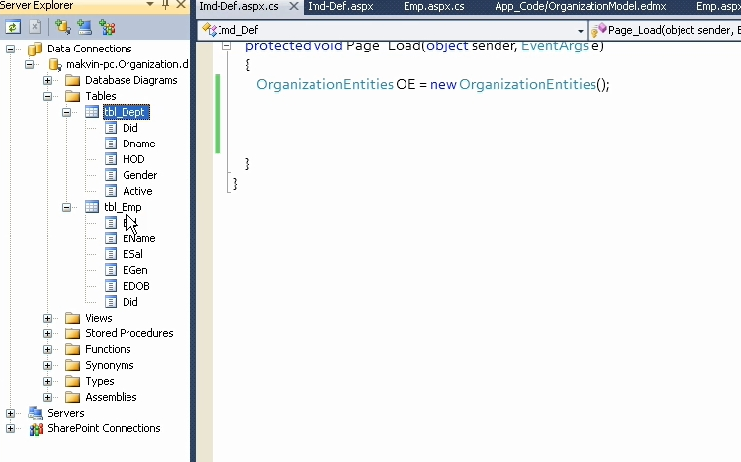Image resolution: width=741 pixels, height=462 pixels.
Task: Click the Refresh icon in Server Explorer
Action: pyautogui.click(x=14, y=27)
